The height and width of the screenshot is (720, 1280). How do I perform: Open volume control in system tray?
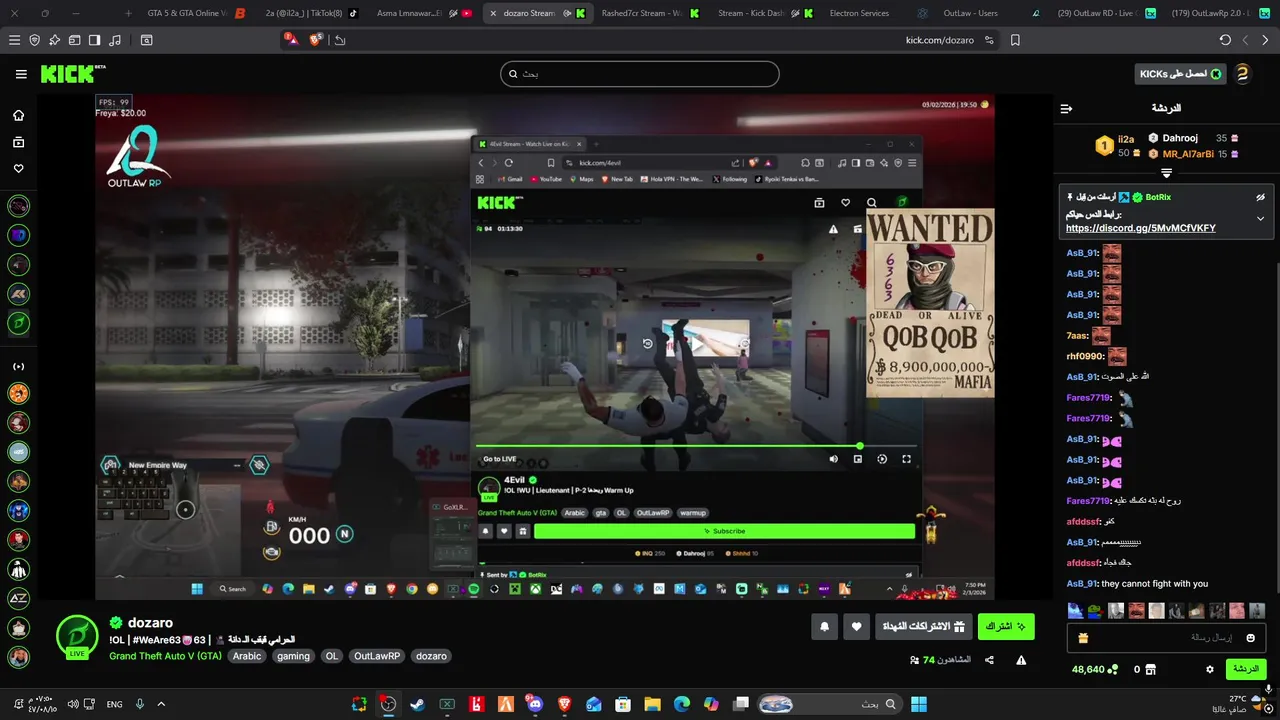pyautogui.click(x=73, y=704)
